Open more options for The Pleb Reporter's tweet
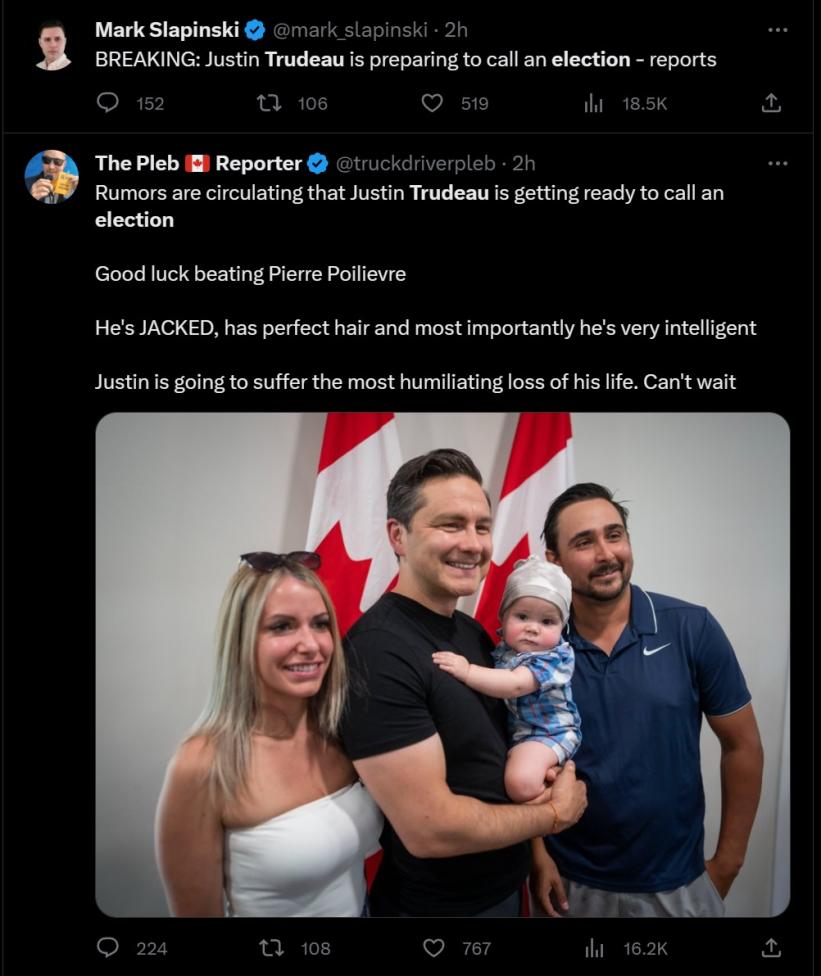The image size is (821, 976). 777,163
